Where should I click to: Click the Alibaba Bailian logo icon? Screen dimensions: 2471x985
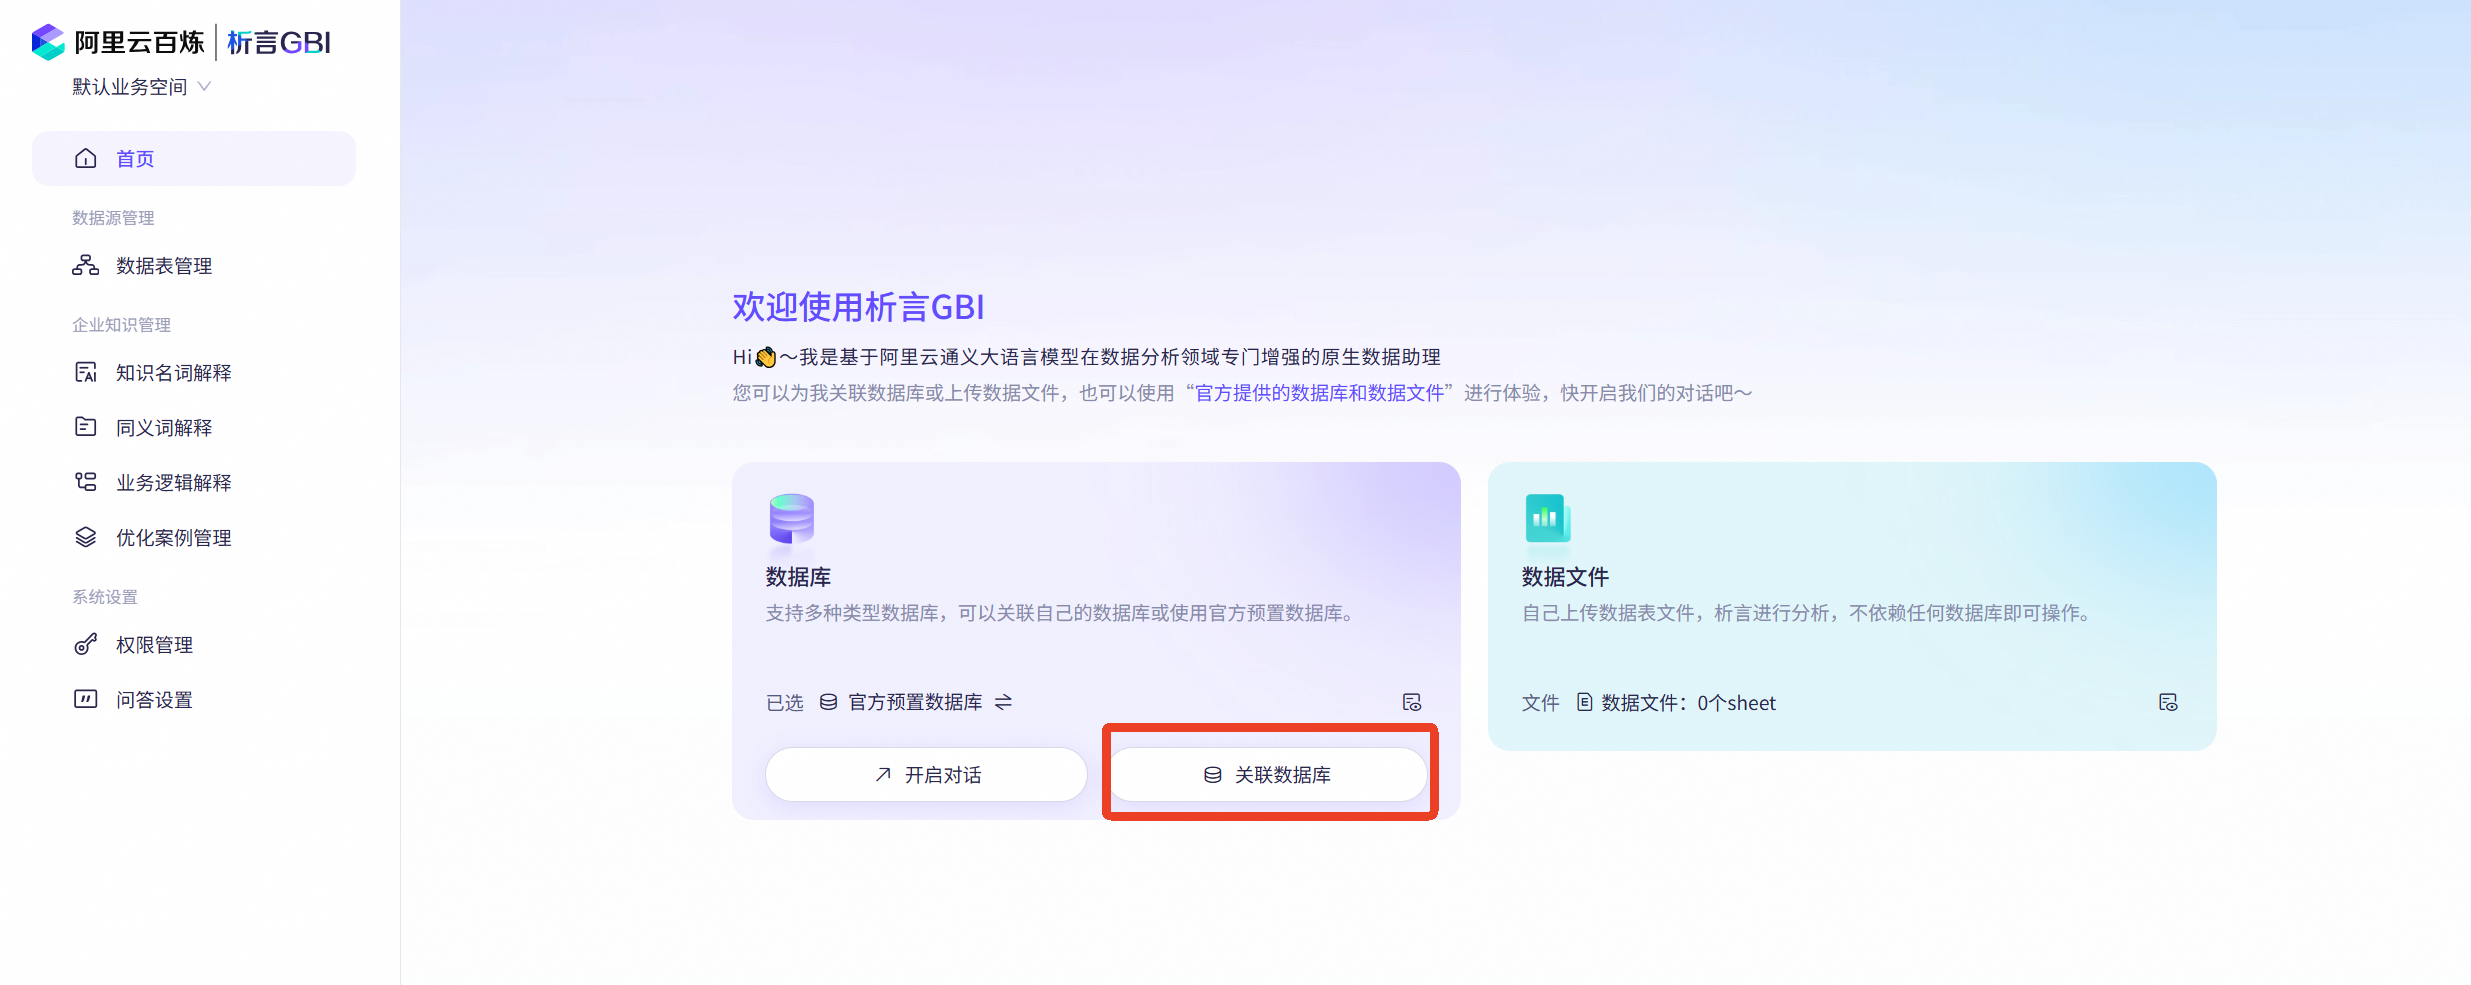(48, 42)
